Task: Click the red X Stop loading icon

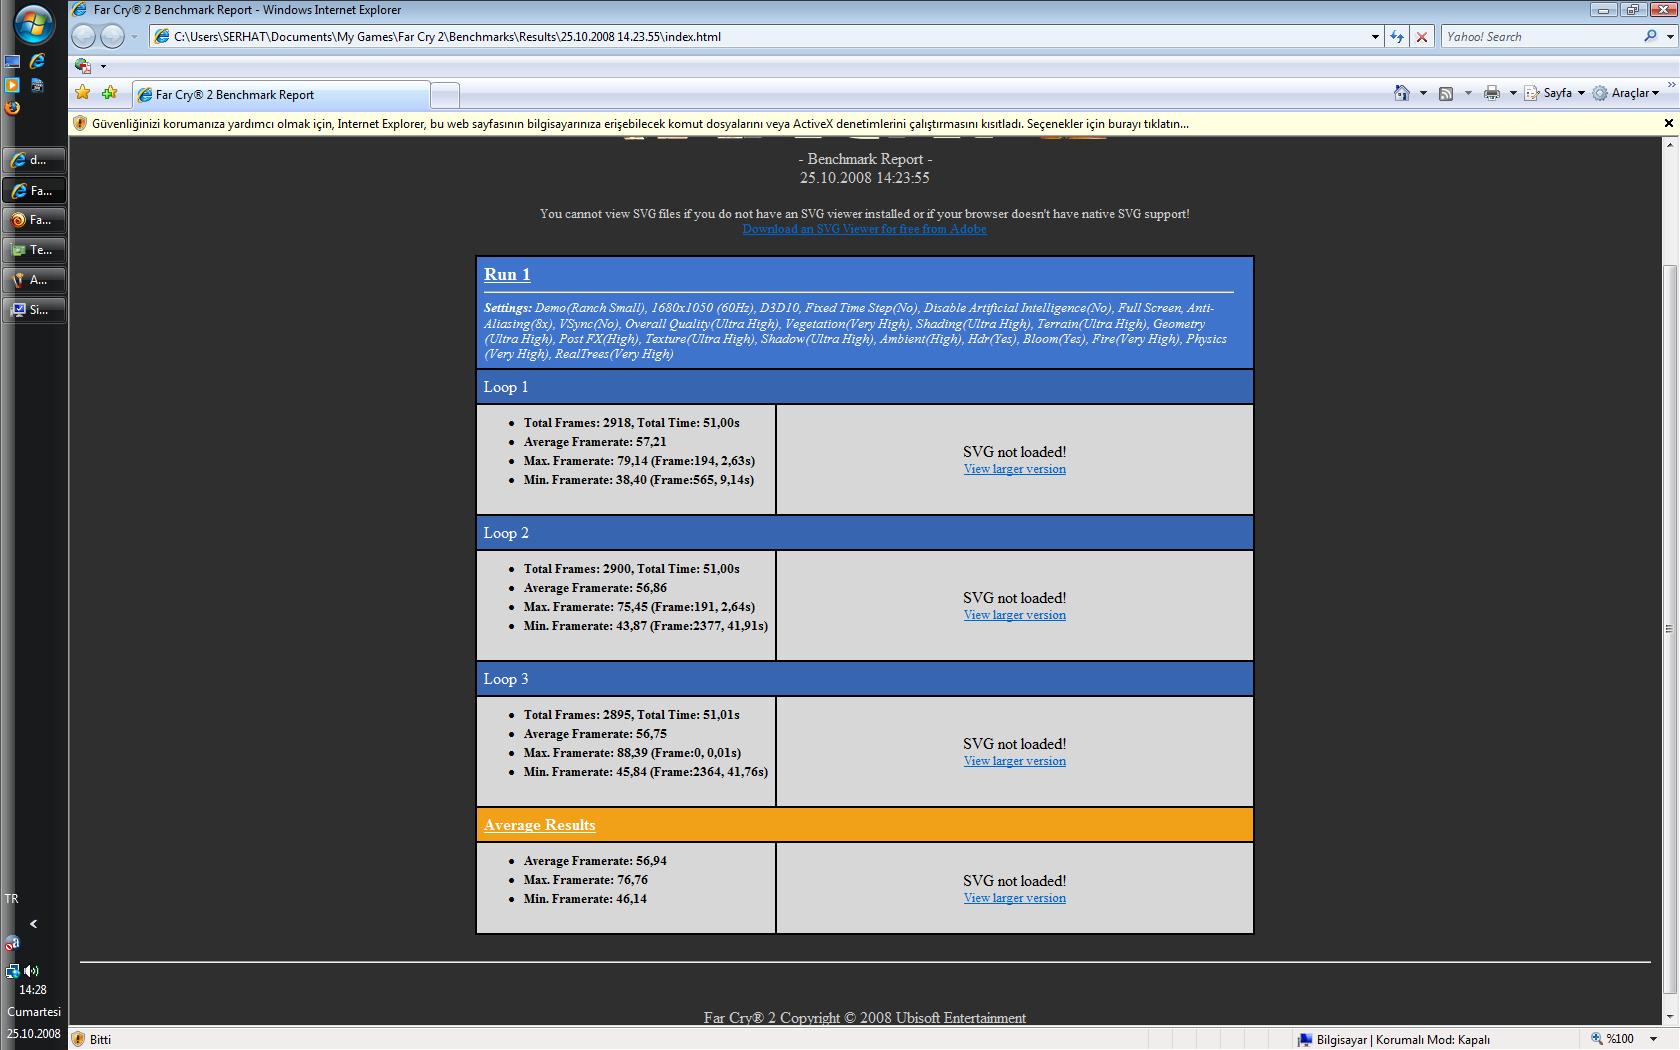Action: 1422,37
